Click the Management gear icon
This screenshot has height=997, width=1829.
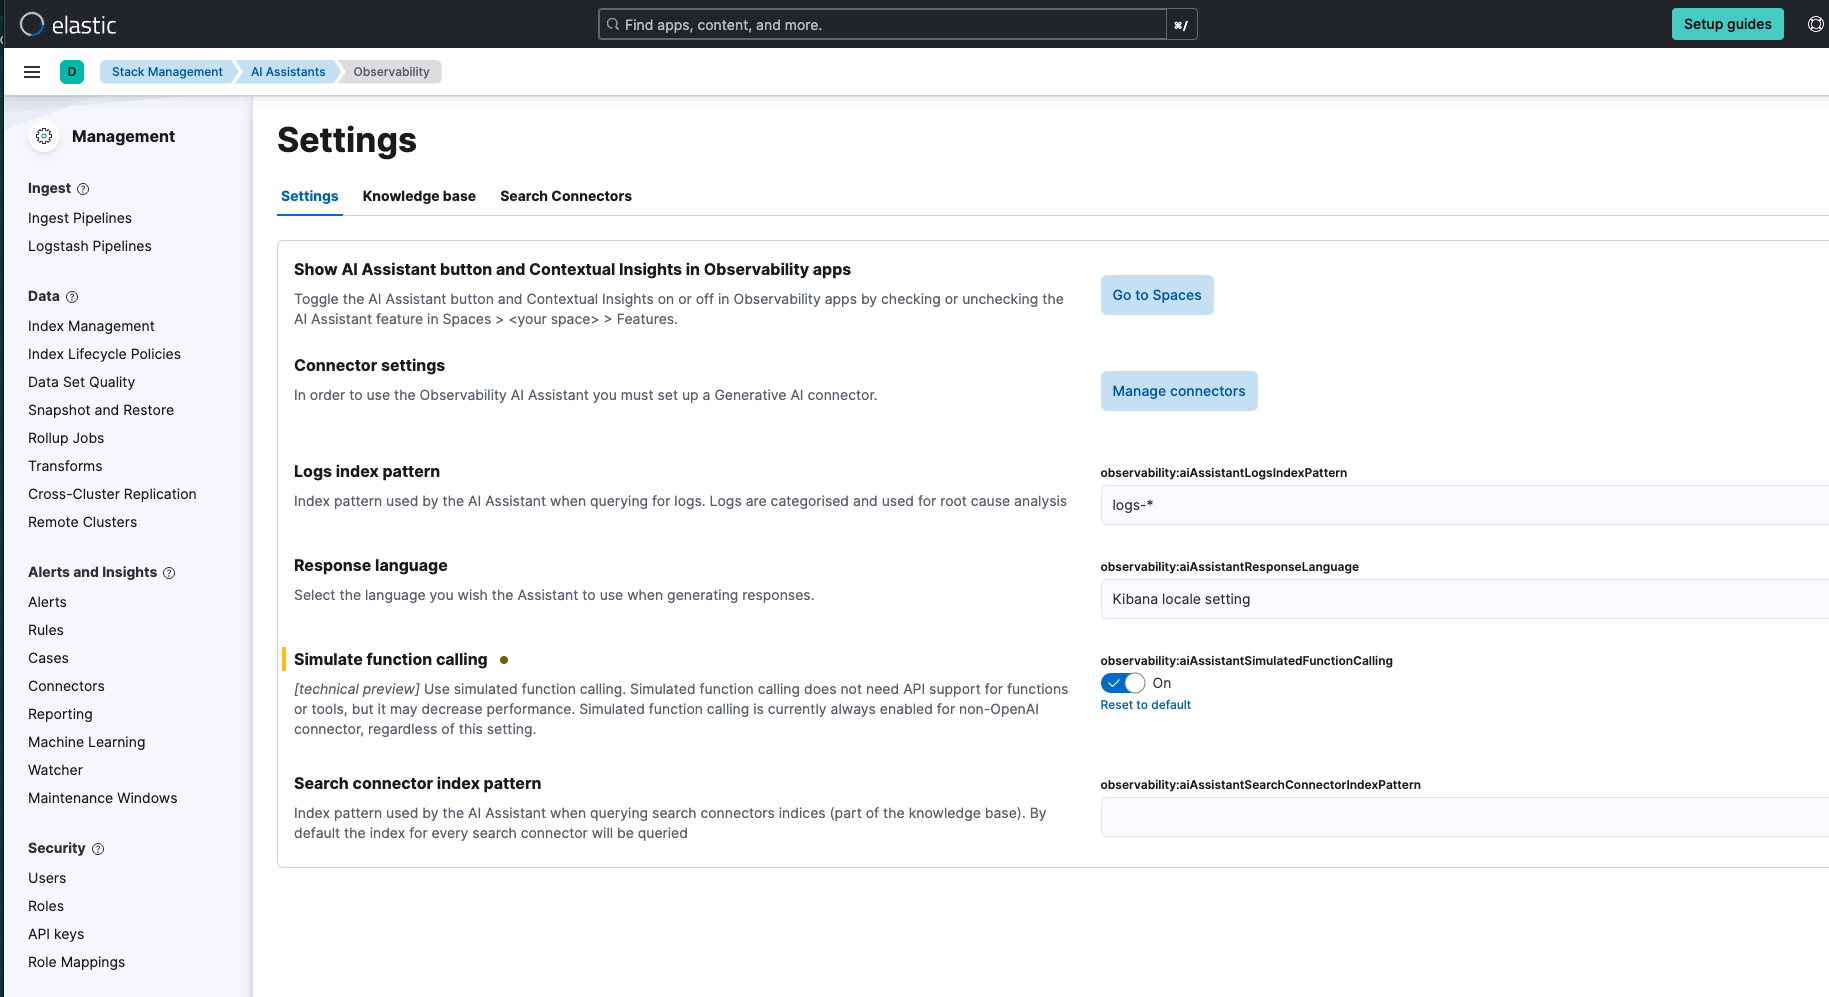pyautogui.click(x=44, y=136)
